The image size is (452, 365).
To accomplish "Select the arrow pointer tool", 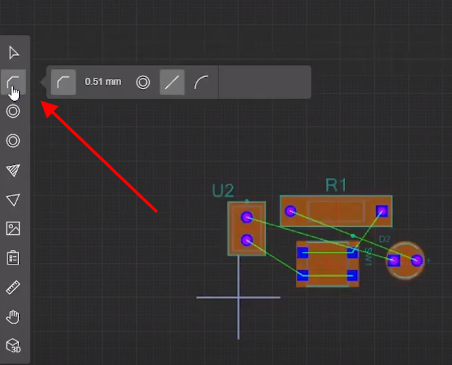I will (x=13, y=53).
